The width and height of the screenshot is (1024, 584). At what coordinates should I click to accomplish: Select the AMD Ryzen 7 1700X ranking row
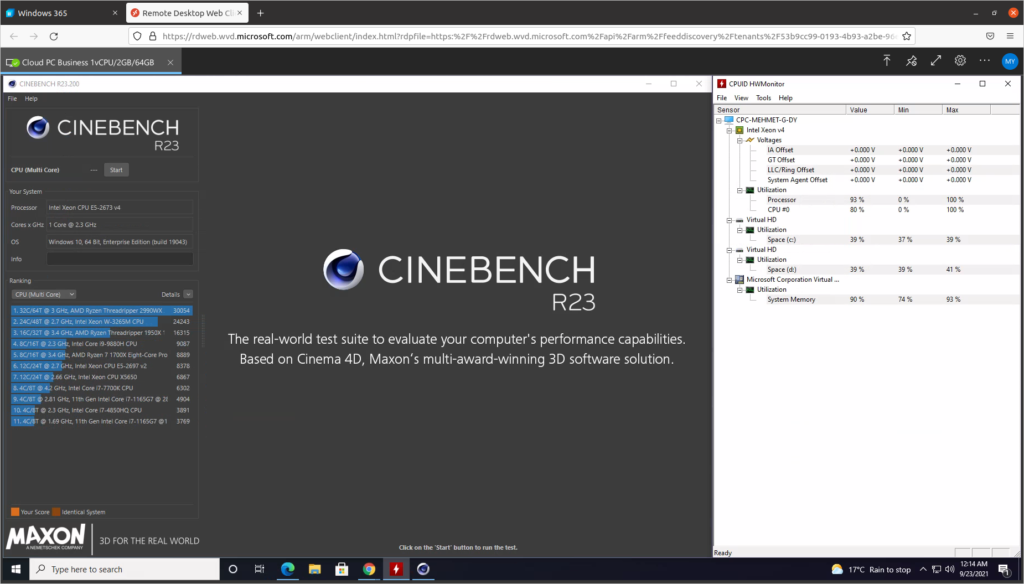[101, 355]
